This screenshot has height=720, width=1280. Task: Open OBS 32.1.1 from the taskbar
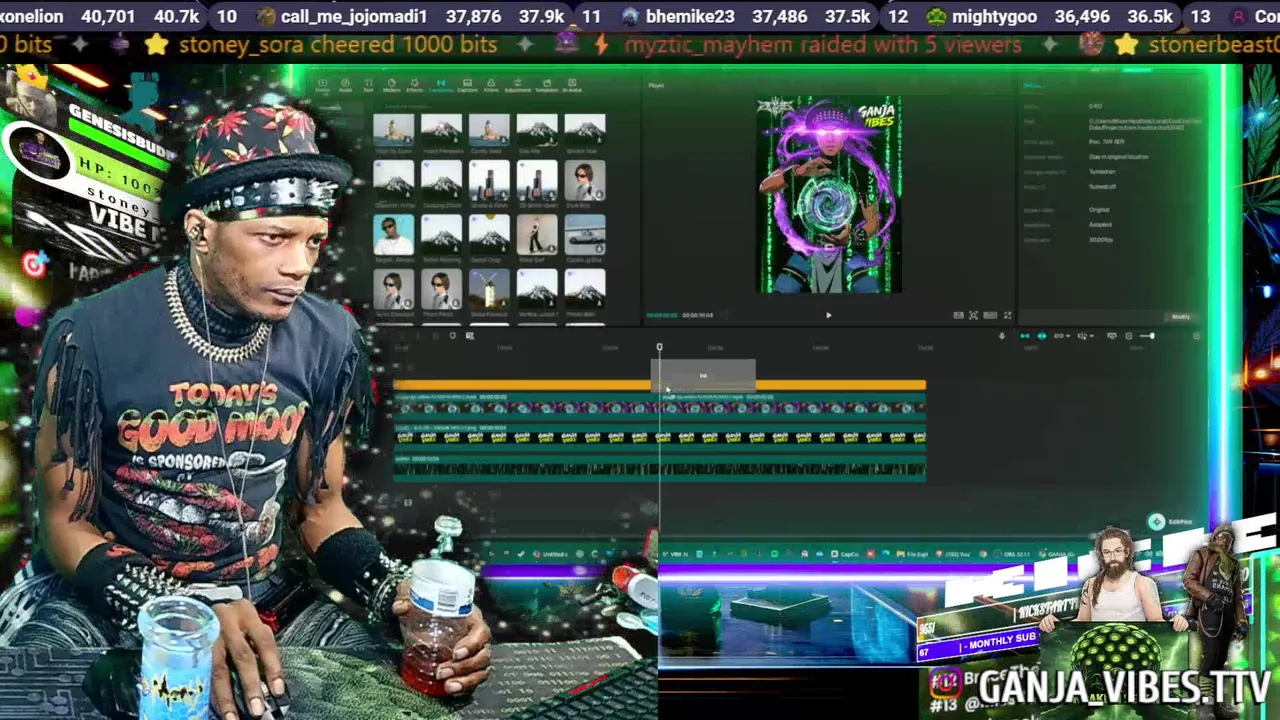pos(1012,554)
